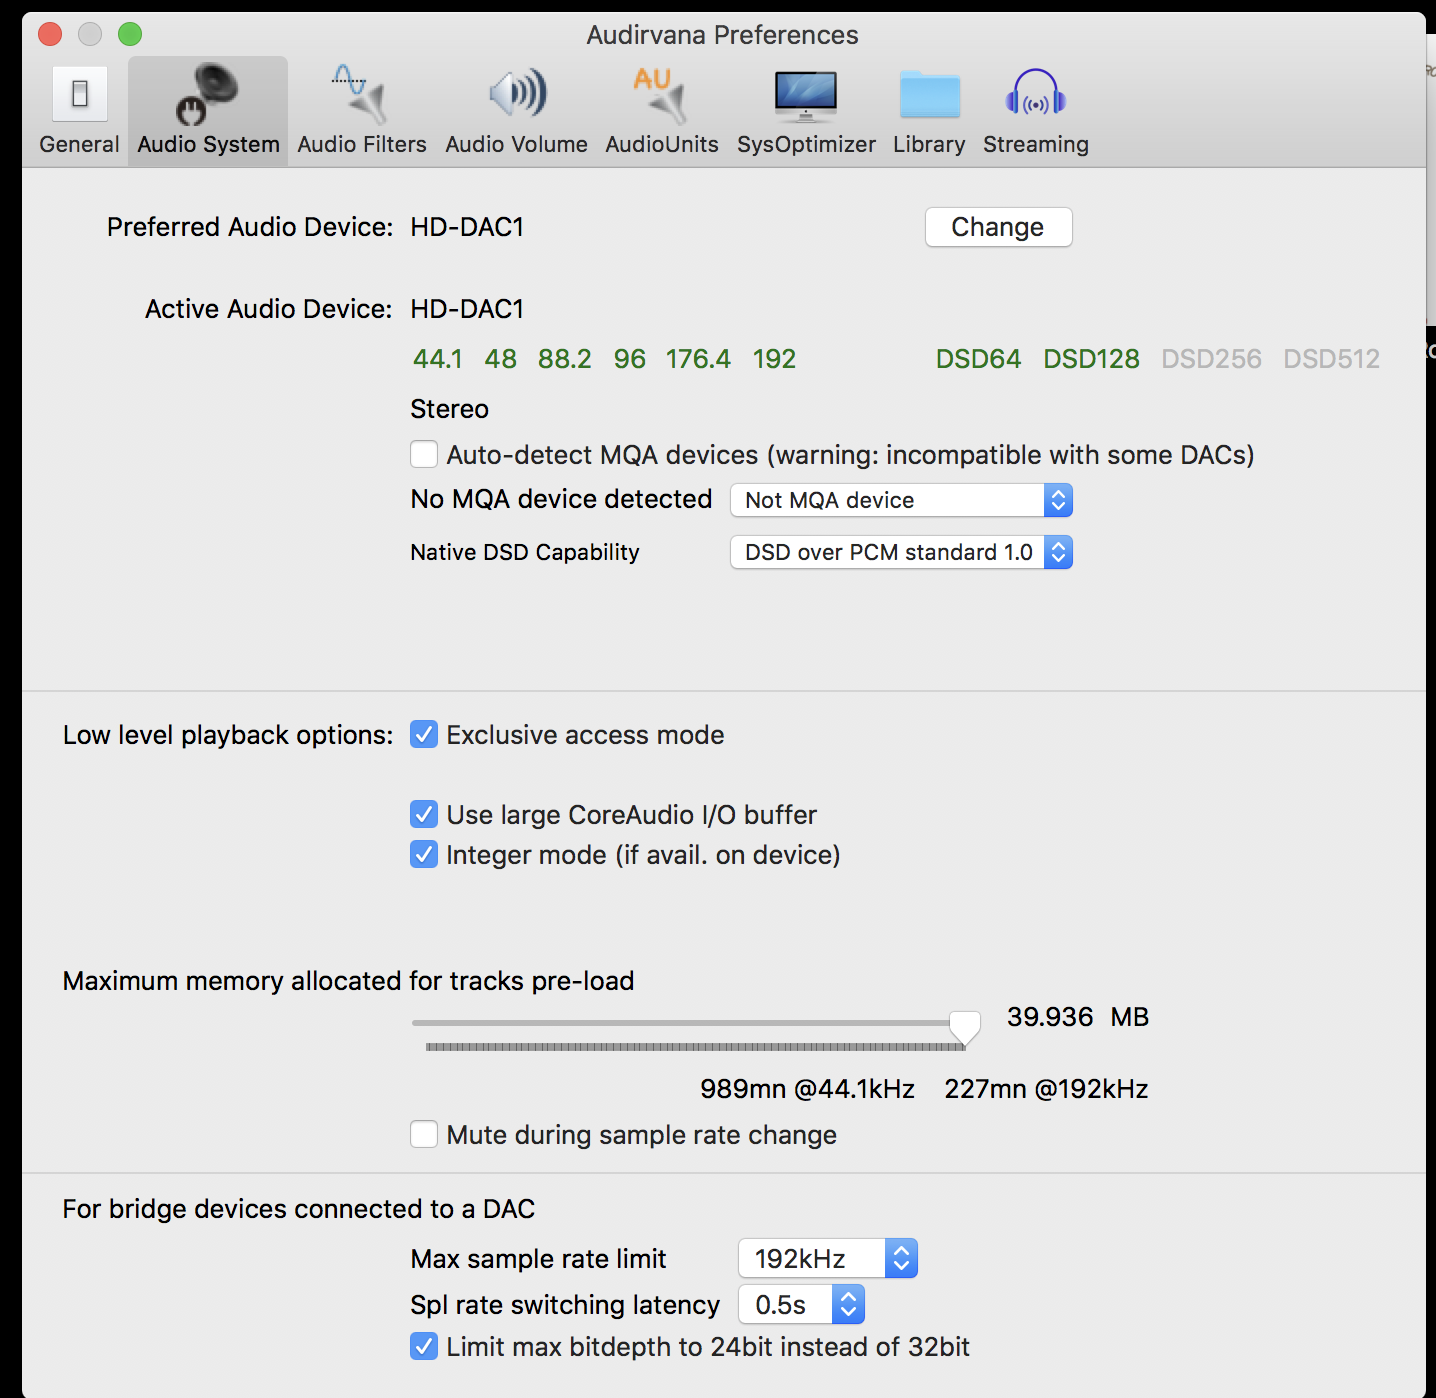Toggle Limit max bitdepth to 24bit checkbox
1436x1398 pixels.
[424, 1346]
